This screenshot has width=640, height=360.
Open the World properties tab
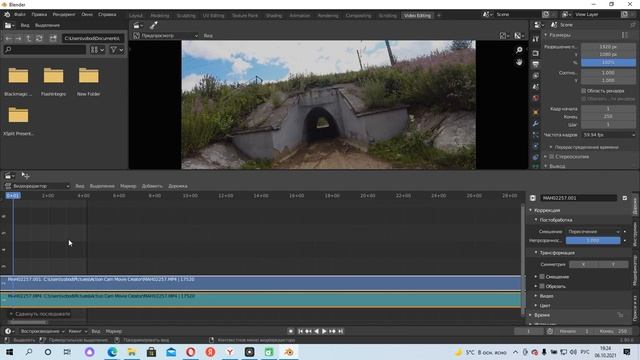536,98
